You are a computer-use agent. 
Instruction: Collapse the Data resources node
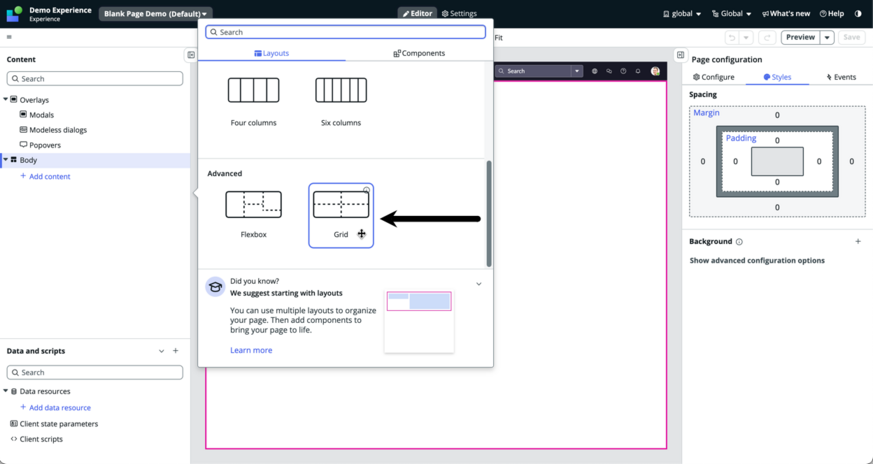pos(6,391)
